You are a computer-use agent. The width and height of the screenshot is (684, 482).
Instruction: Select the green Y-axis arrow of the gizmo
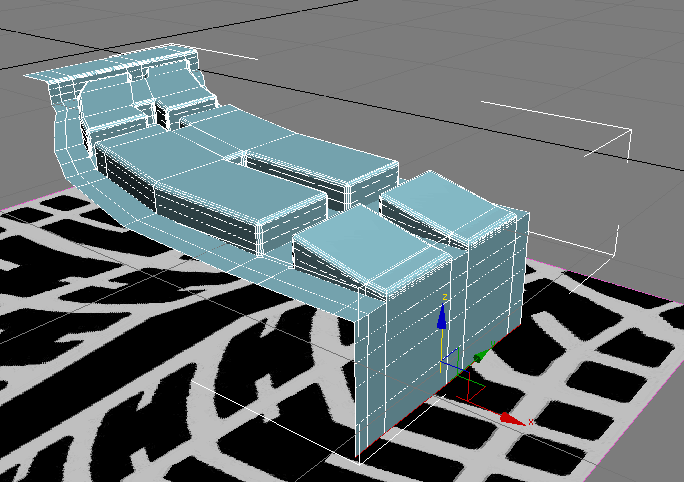coord(479,356)
